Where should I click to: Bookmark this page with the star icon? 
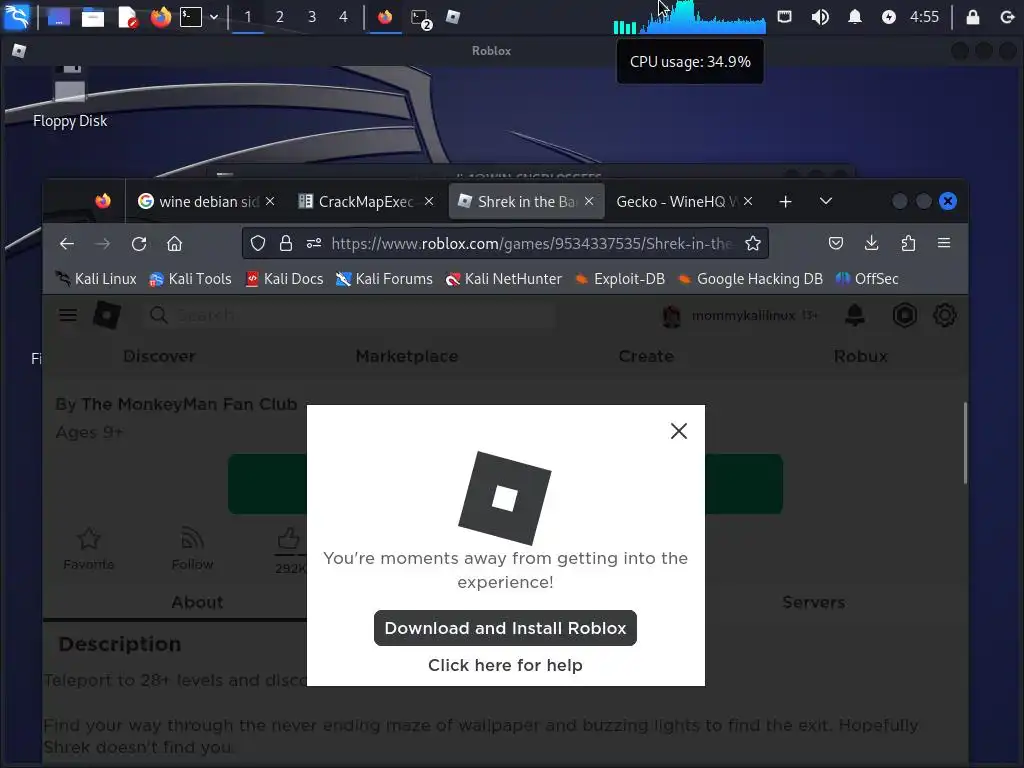[x=753, y=244]
